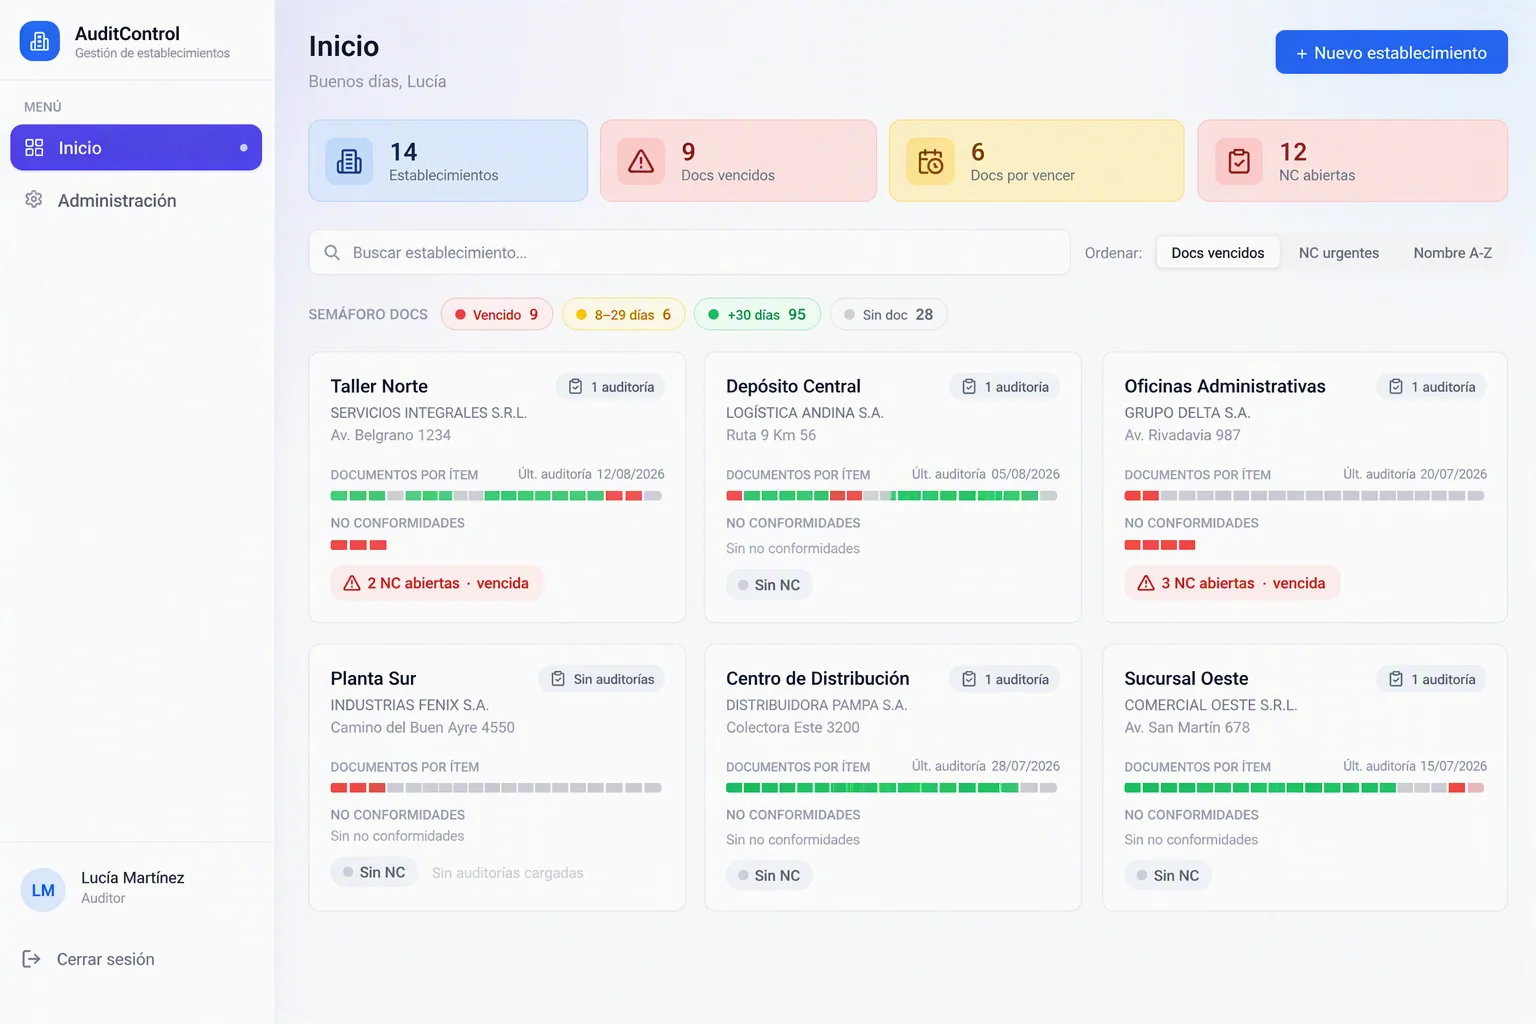Screen dimensions: 1536x1024
Task: Open the 2 NC abiertas vencida badge
Action: (x=437, y=583)
